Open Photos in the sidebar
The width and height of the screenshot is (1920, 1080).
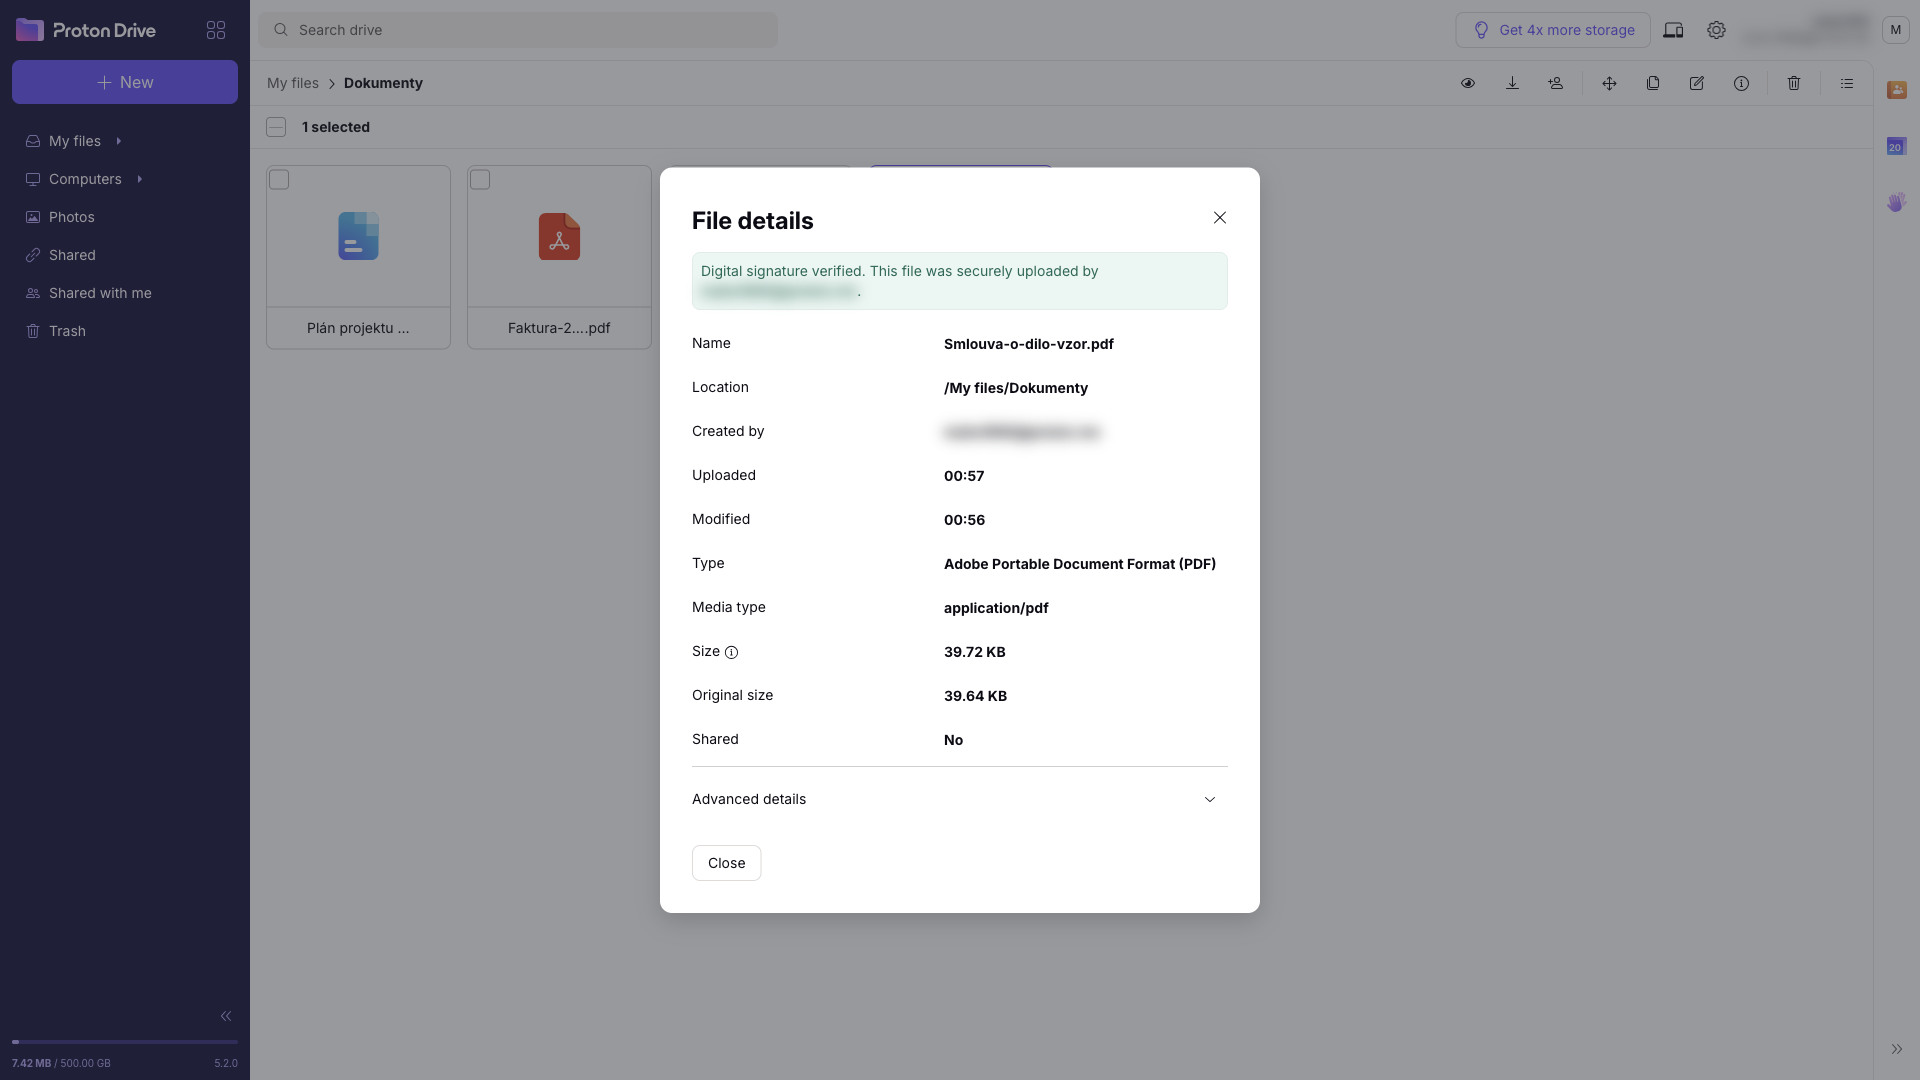[125, 217]
